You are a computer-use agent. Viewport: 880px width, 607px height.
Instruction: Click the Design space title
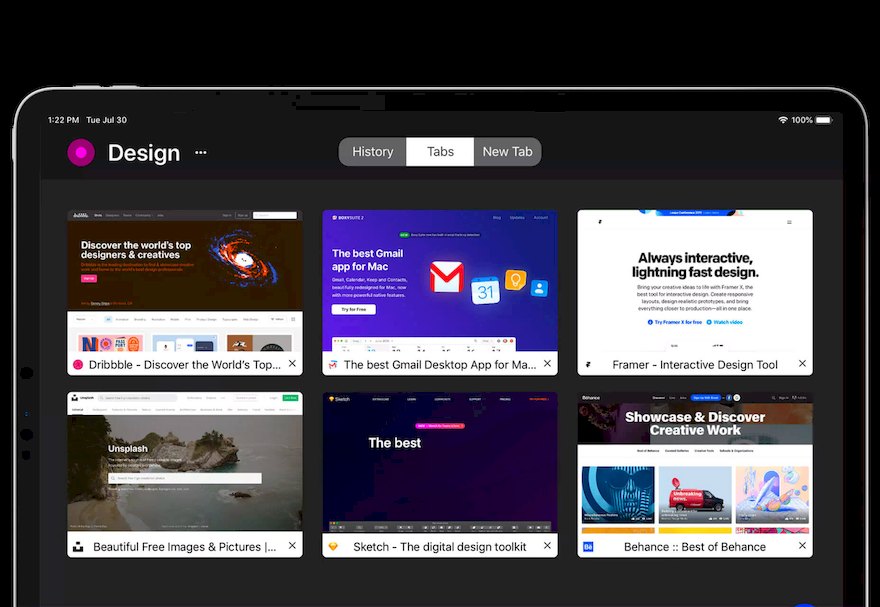(x=144, y=153)
